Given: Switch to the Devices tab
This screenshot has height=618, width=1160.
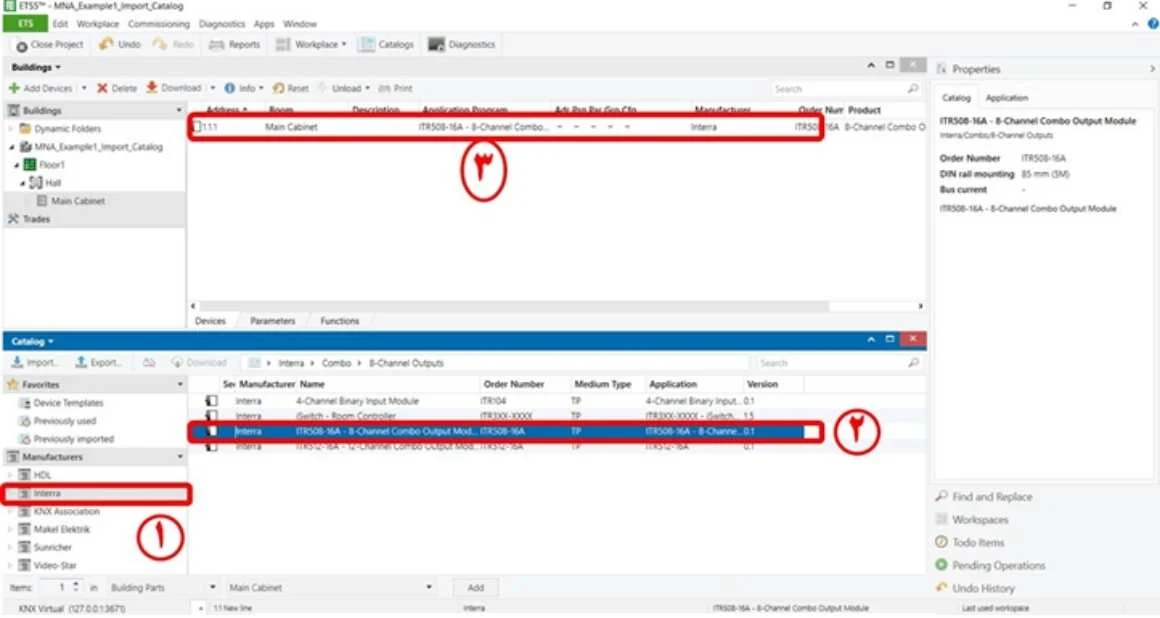Looking at the screenshot, I should point(210,321).
